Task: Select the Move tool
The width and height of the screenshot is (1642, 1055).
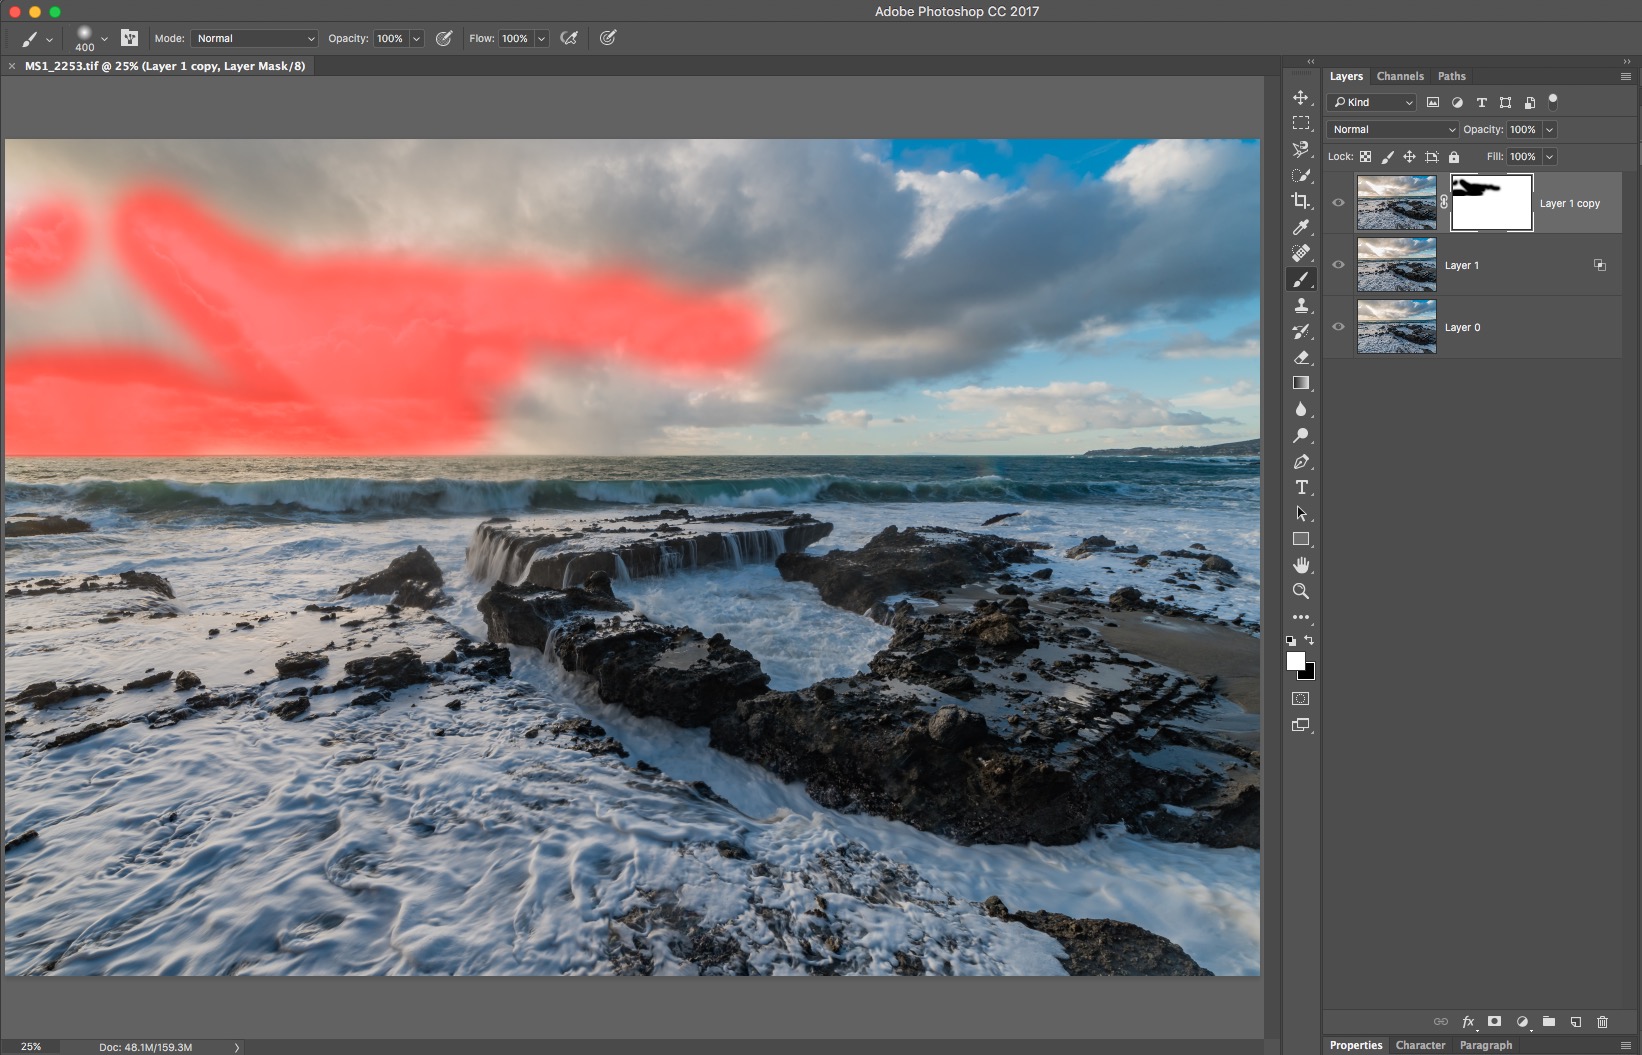Action: pos(1300,97)
